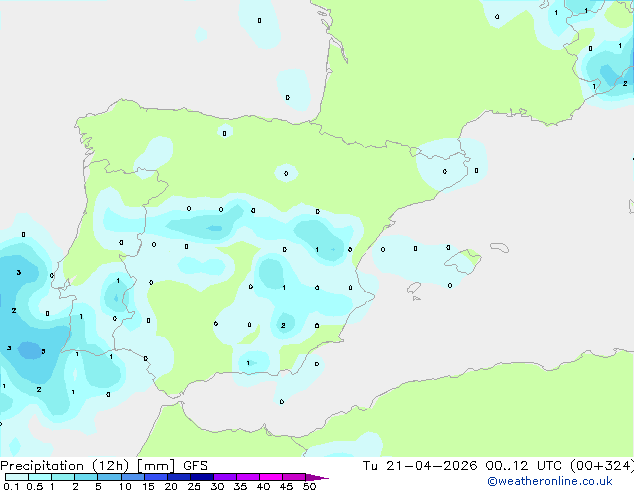The height and width of the screenshot is (490, 634).
Task: Click the '40' legend scale label
Action: (264, 486)
